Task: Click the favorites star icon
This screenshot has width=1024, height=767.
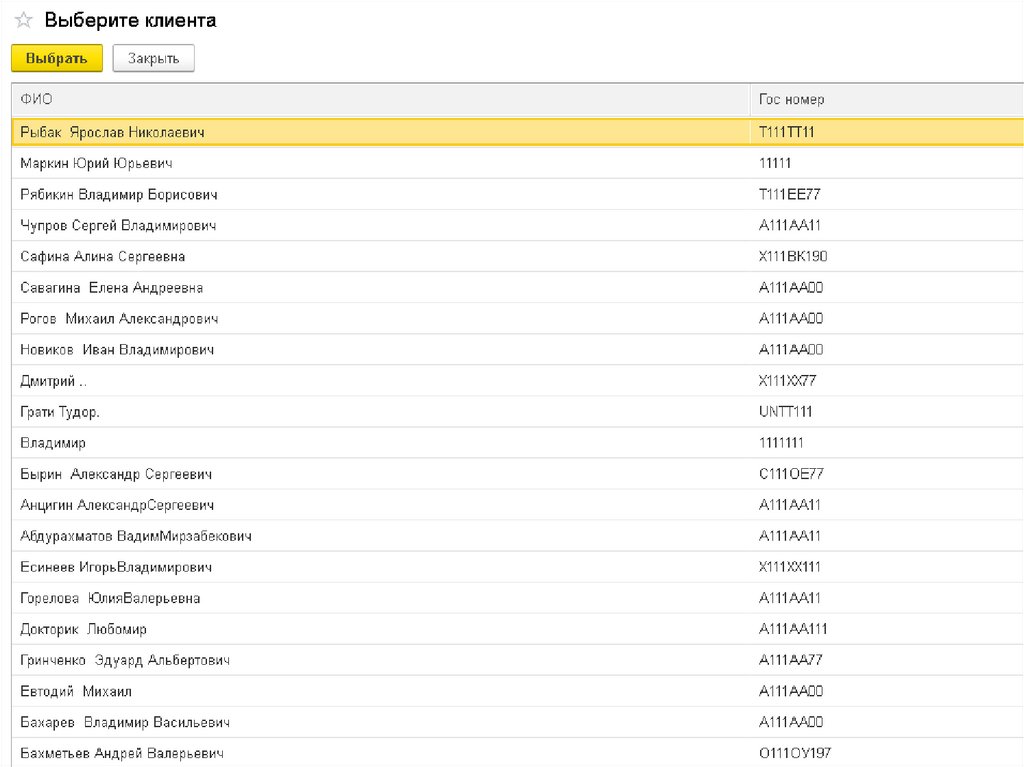Action: [23, 20]
